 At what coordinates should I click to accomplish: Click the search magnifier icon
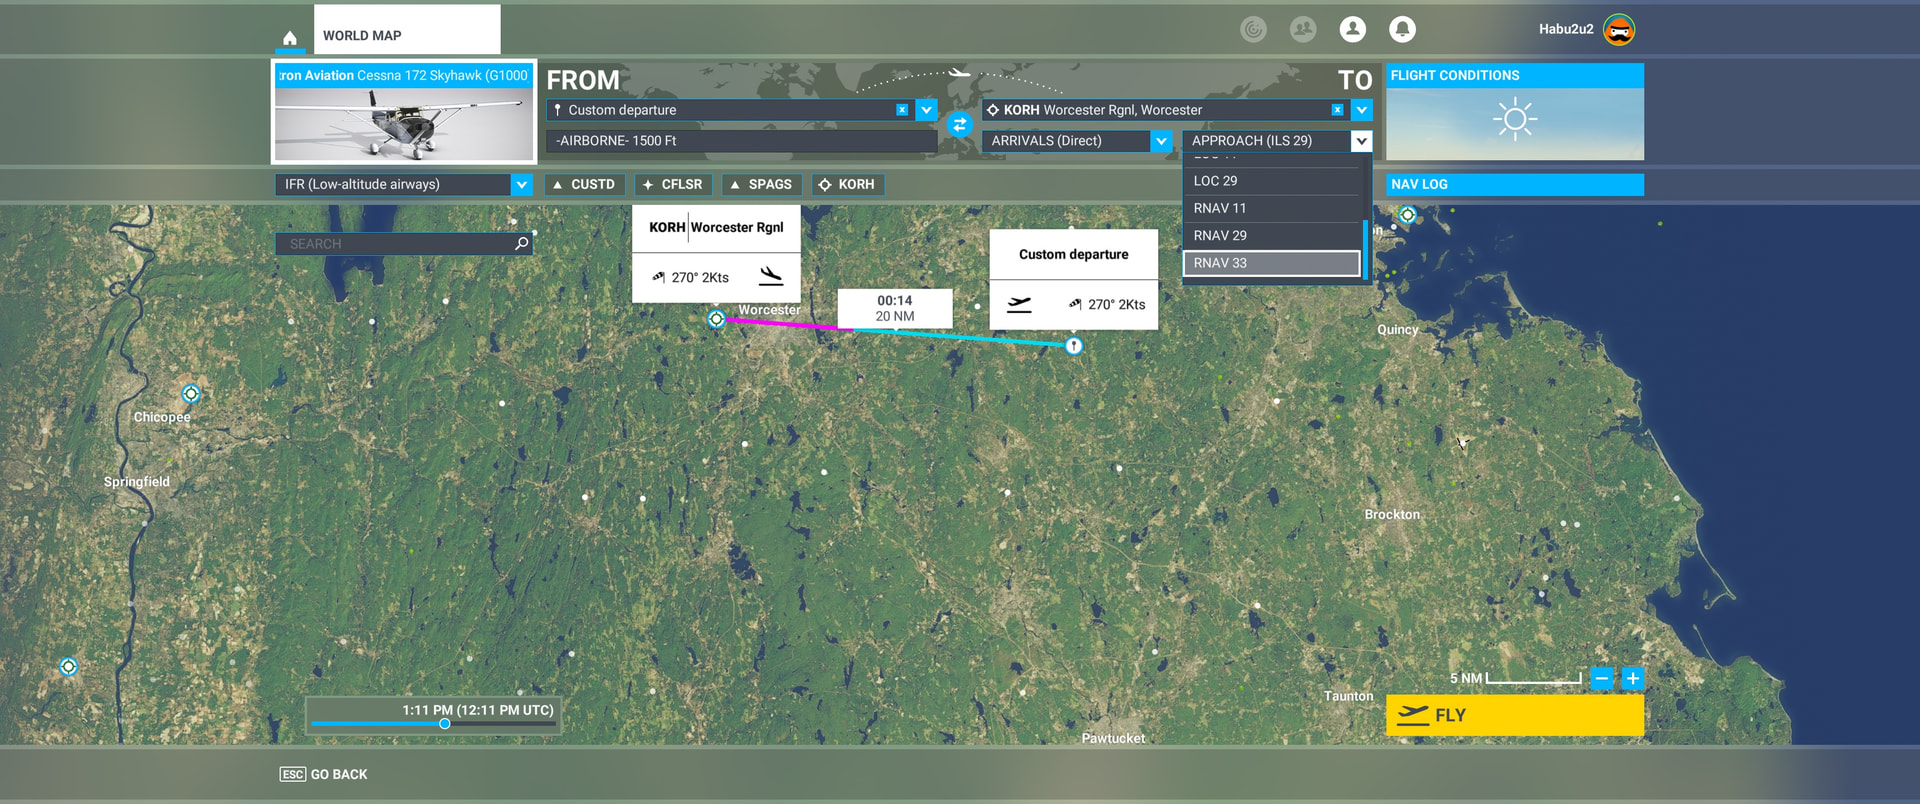click(x=521, y=243)
